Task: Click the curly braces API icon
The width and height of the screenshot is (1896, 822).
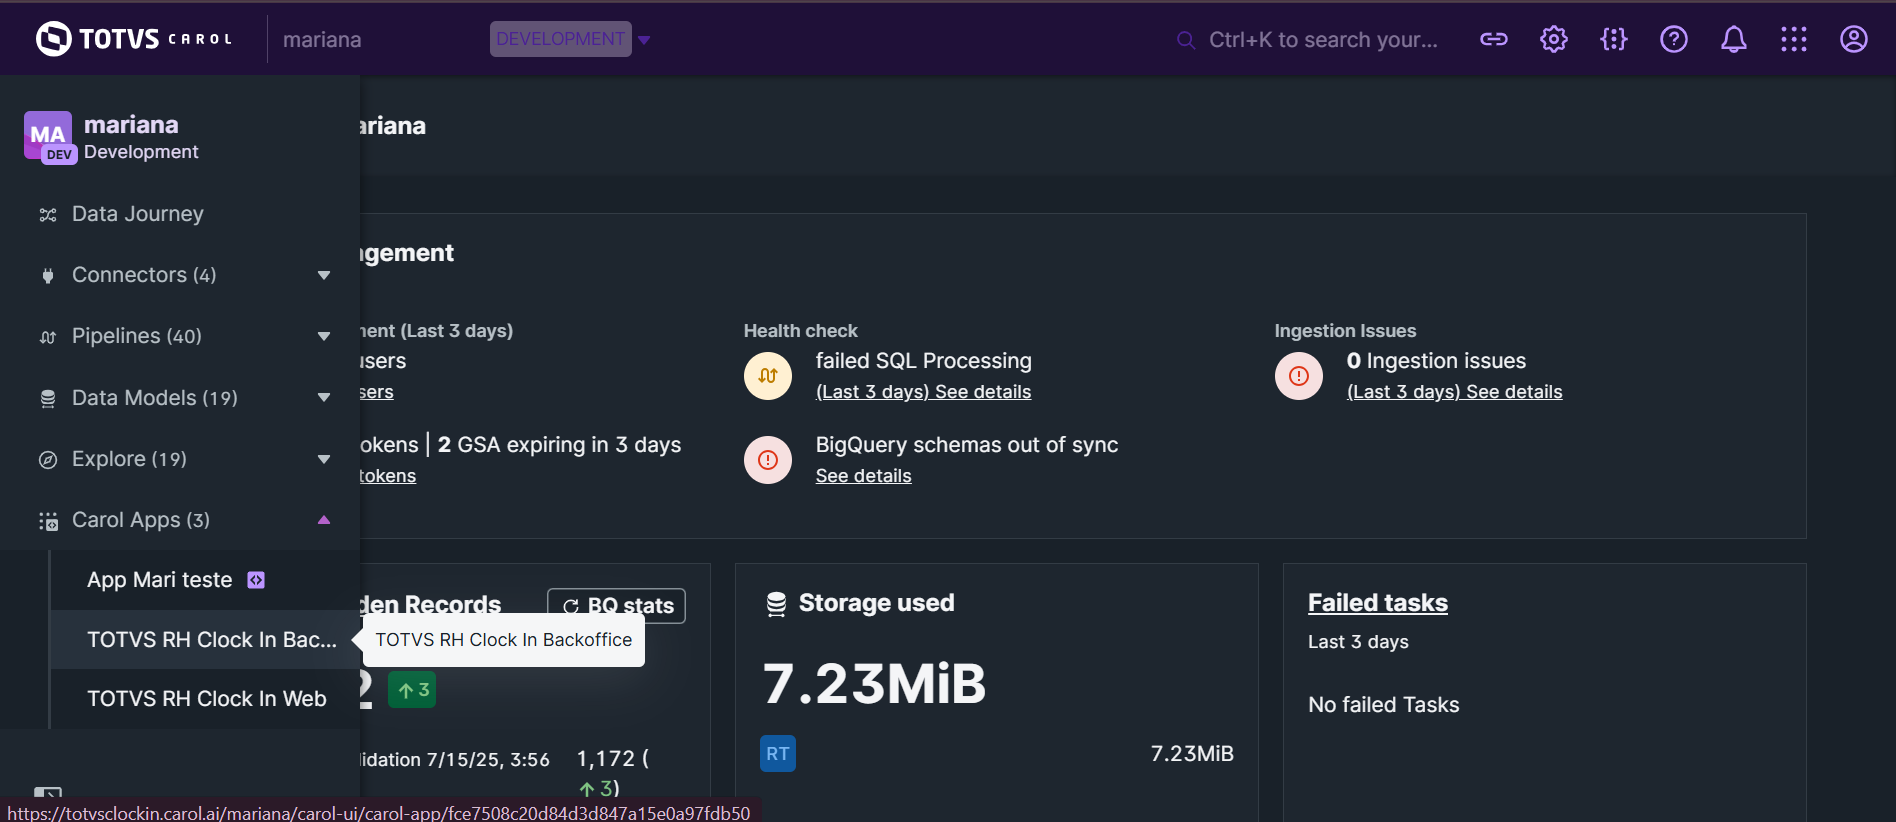Action: tap(1613, 39)
